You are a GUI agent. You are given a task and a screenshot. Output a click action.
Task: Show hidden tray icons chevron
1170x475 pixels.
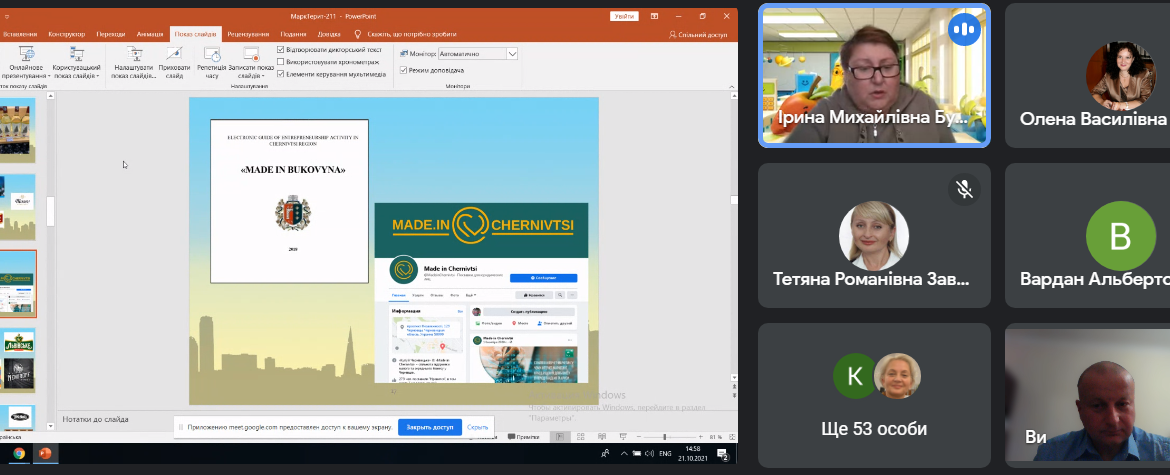625,453
